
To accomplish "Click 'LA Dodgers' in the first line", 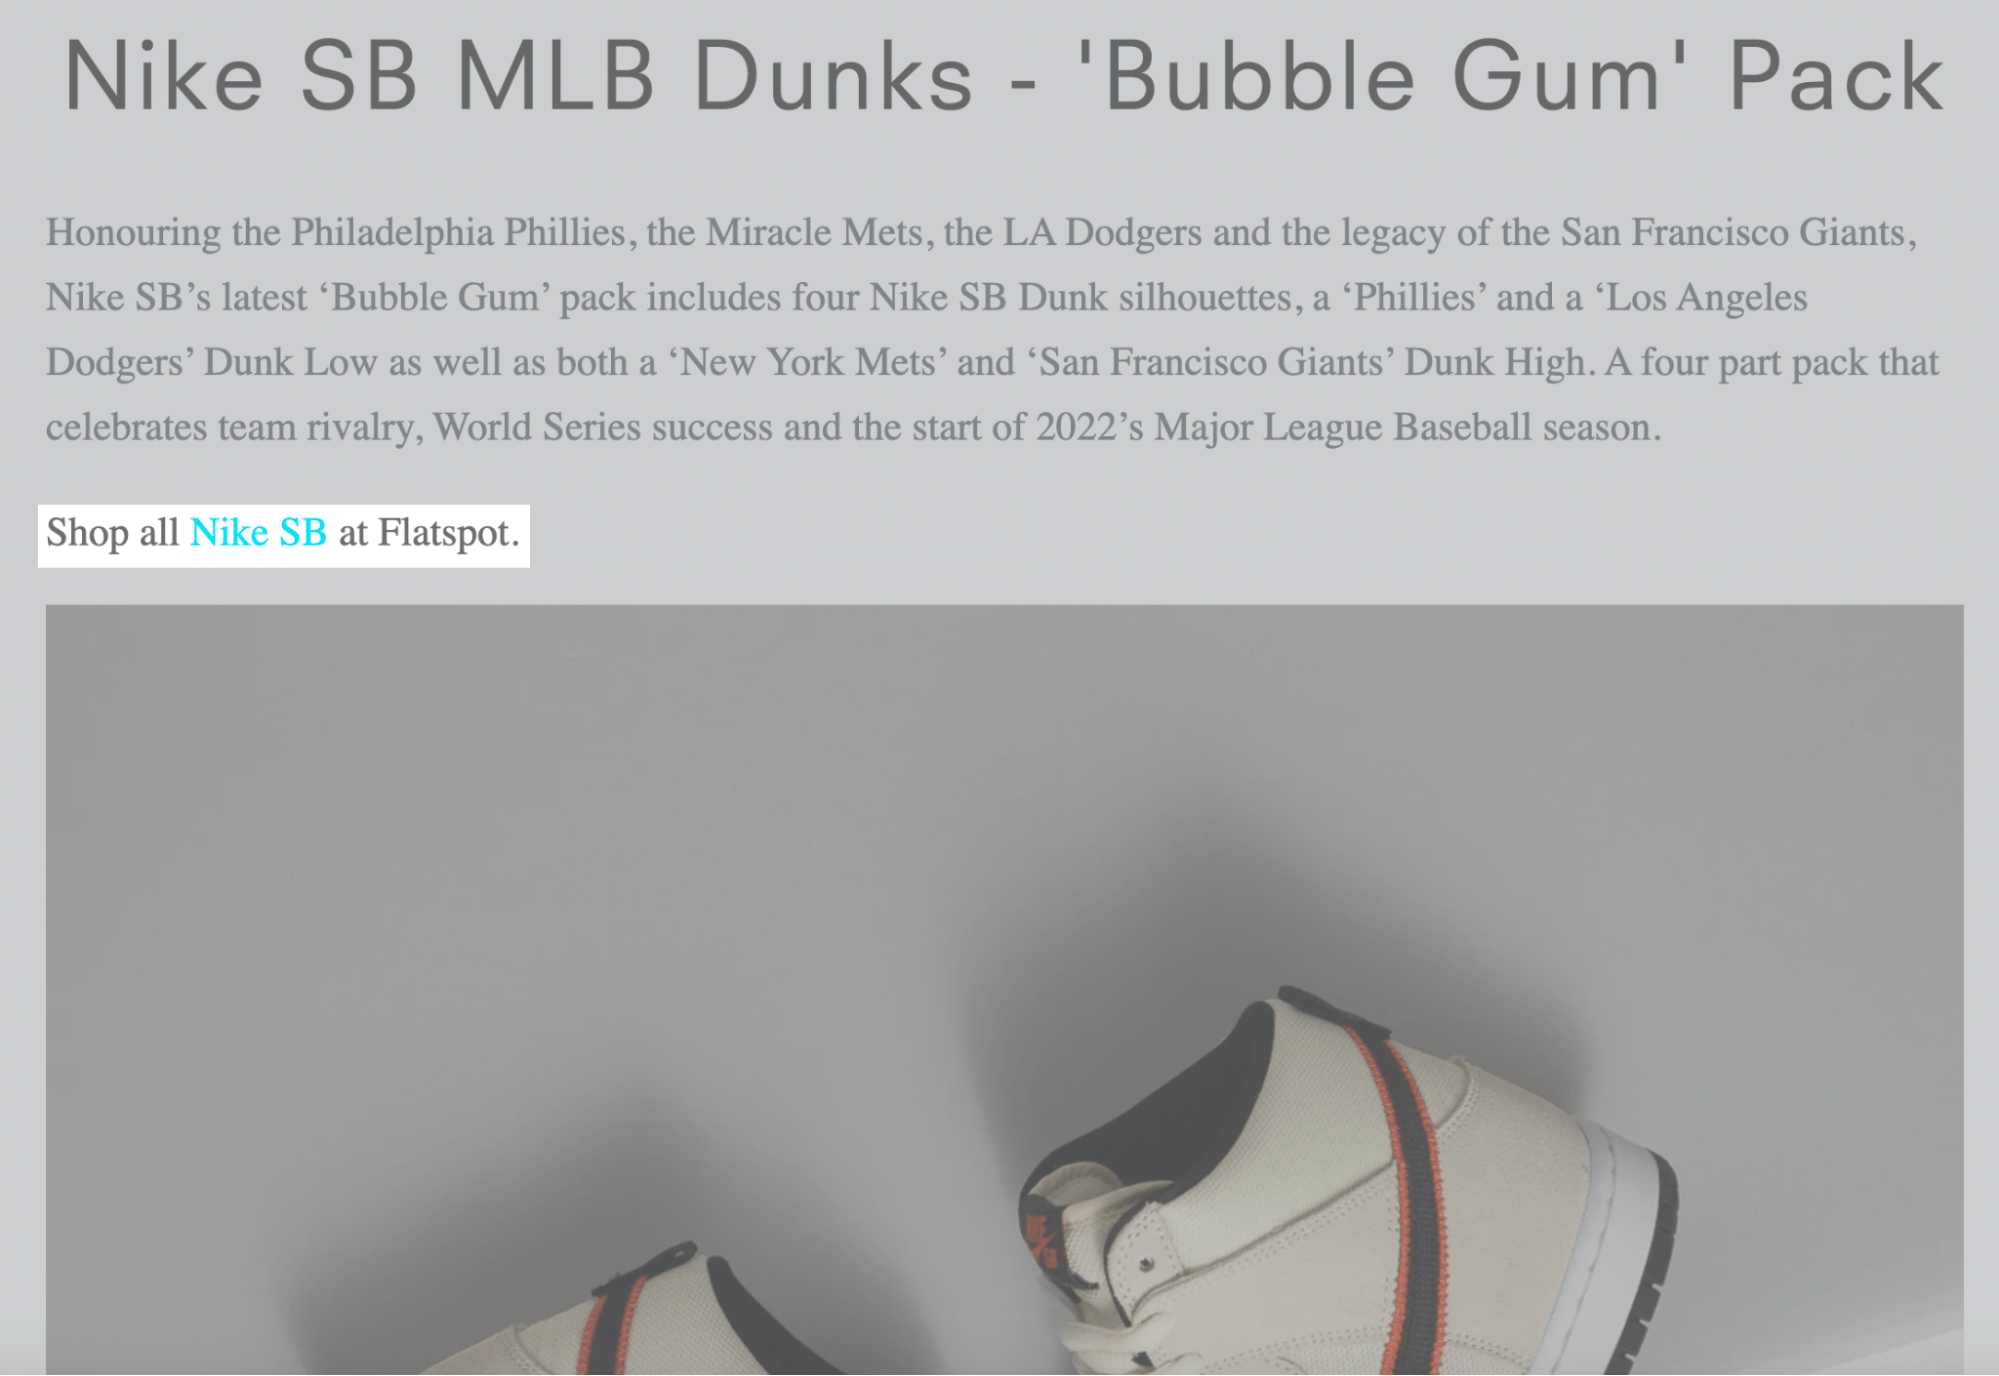I will (1102, 233).
